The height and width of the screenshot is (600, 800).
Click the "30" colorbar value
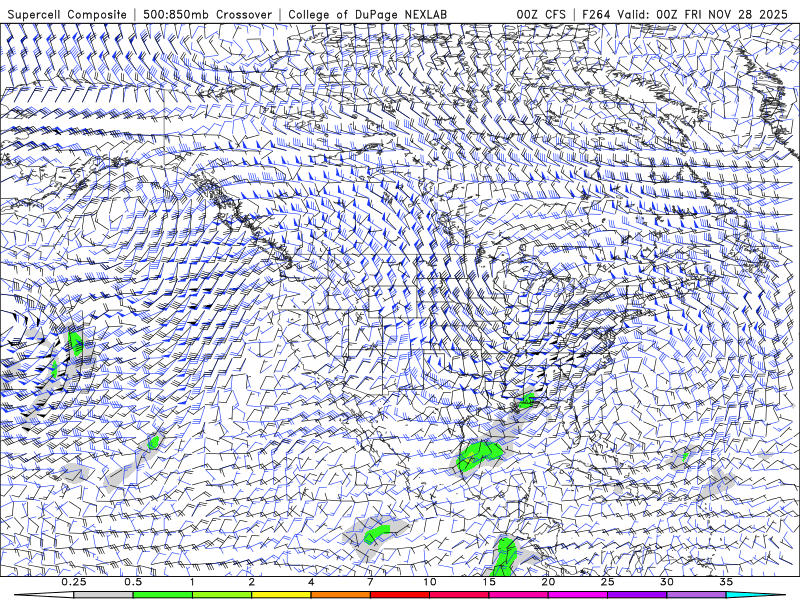[x=666, y=582]
